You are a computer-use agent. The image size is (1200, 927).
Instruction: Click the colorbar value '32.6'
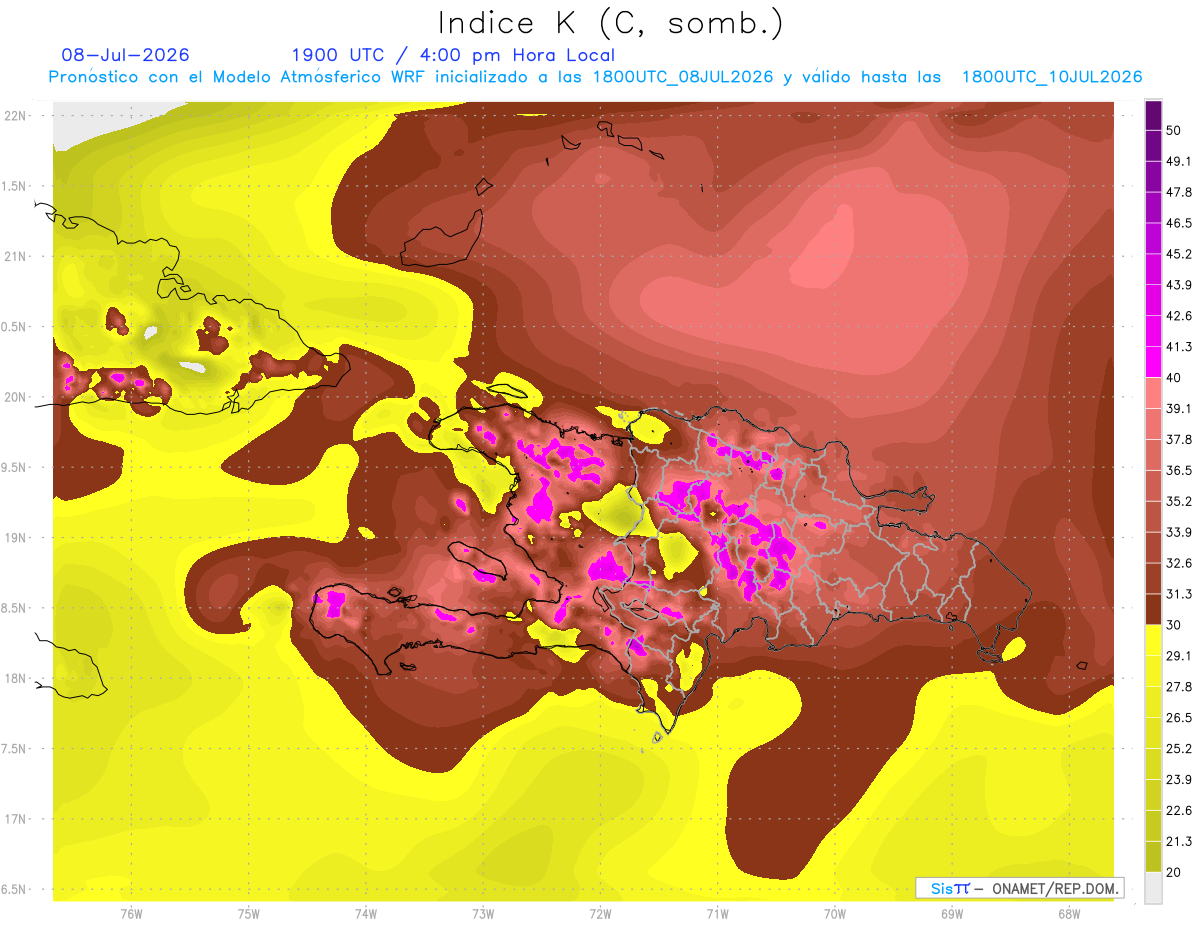1179,562
